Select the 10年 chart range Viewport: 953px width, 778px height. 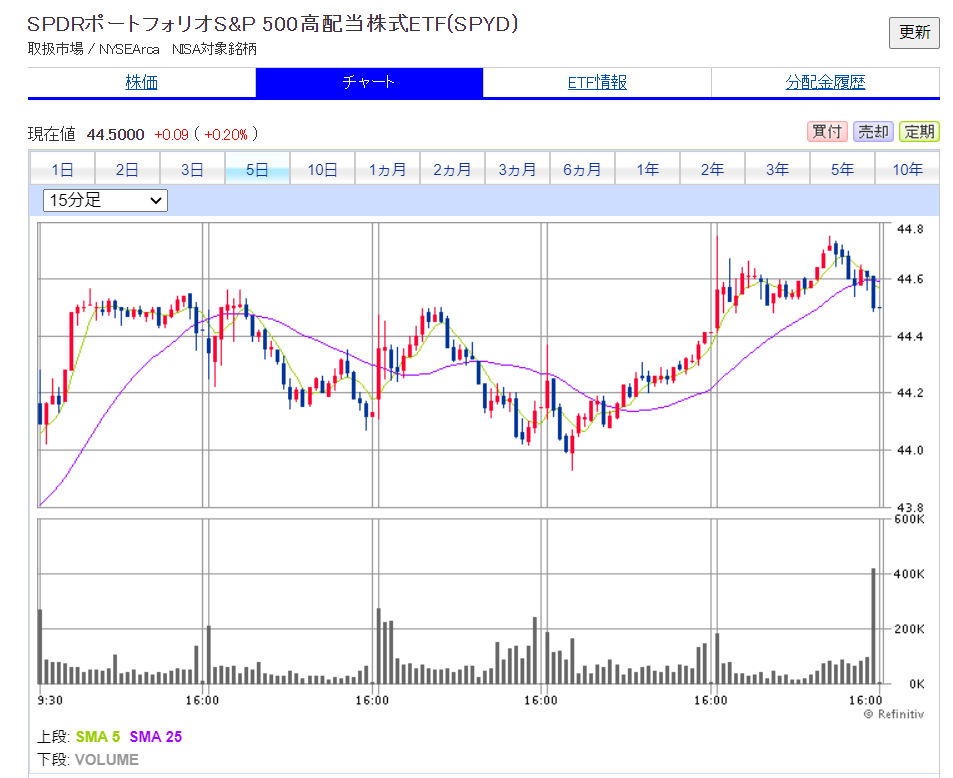[907, 169]
